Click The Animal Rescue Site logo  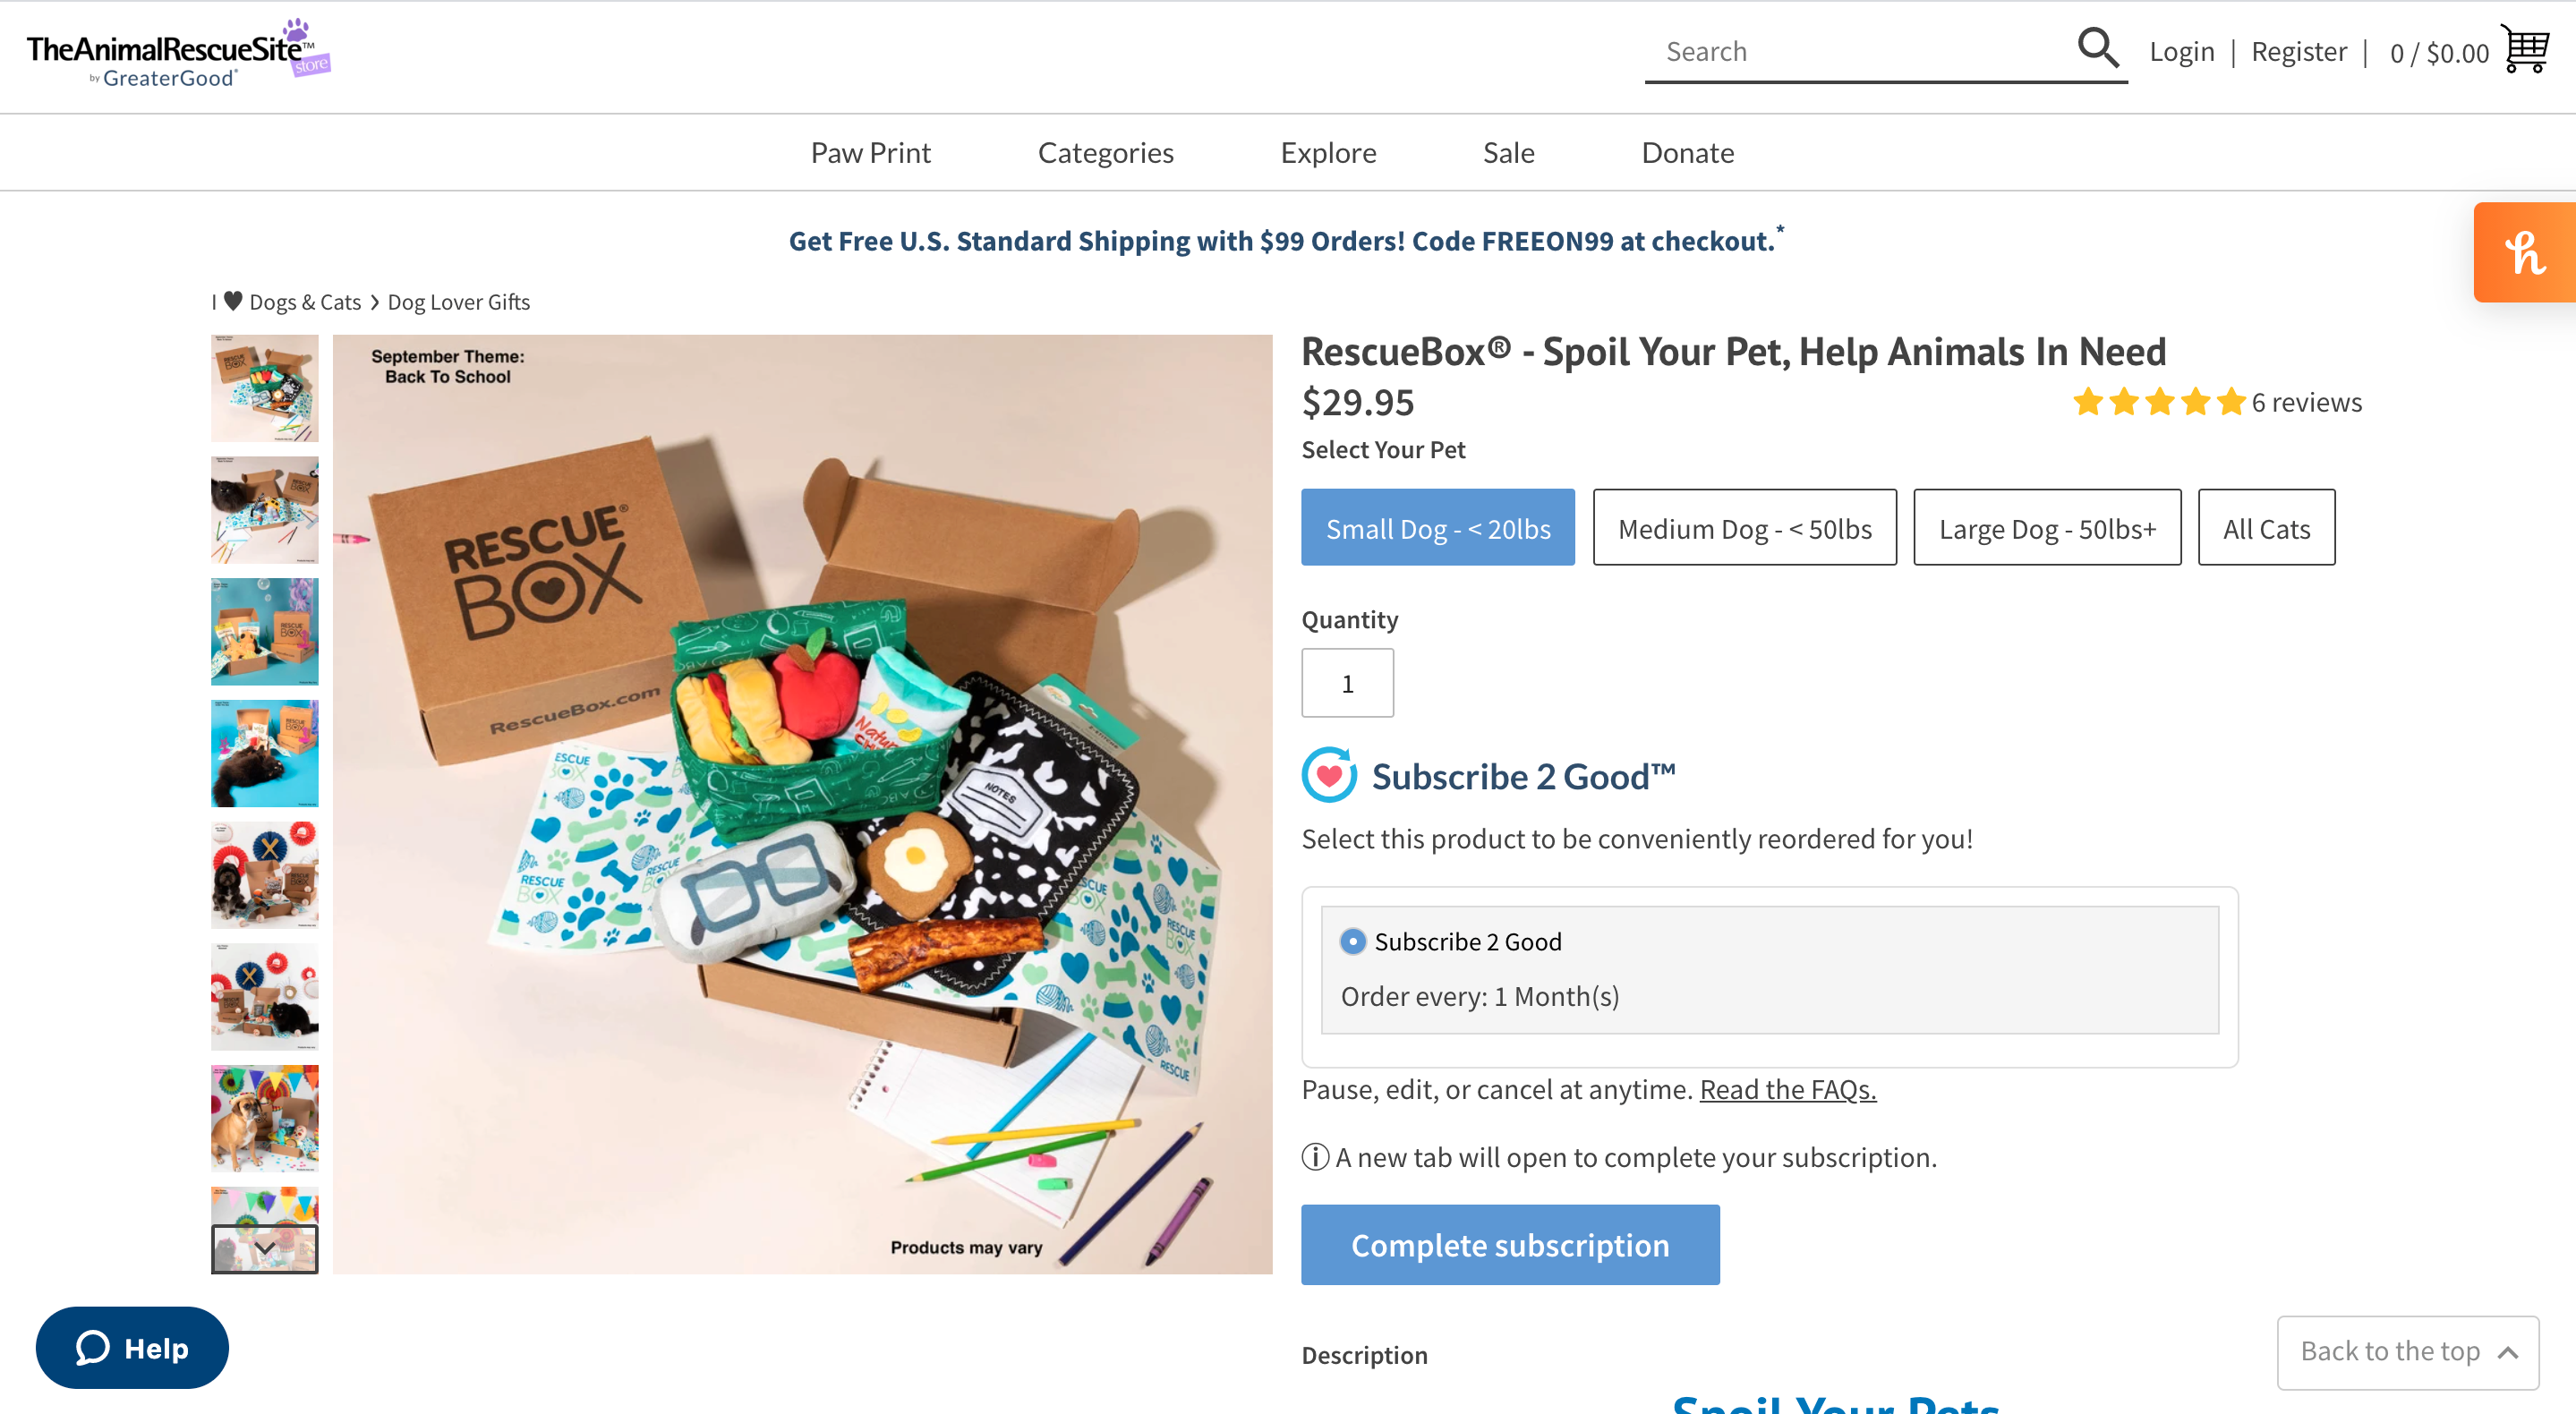coord(178,53)
